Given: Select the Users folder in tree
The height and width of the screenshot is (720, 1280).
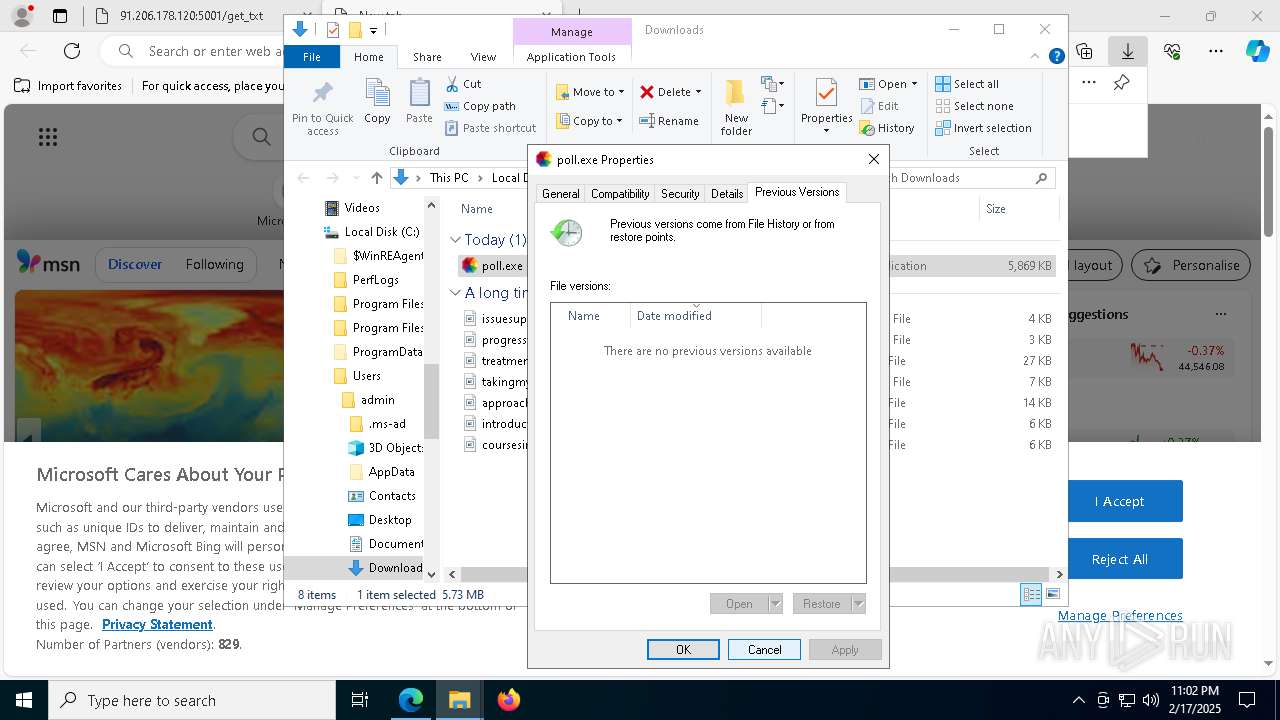Looking at the screenshot, I should (366, 376).
